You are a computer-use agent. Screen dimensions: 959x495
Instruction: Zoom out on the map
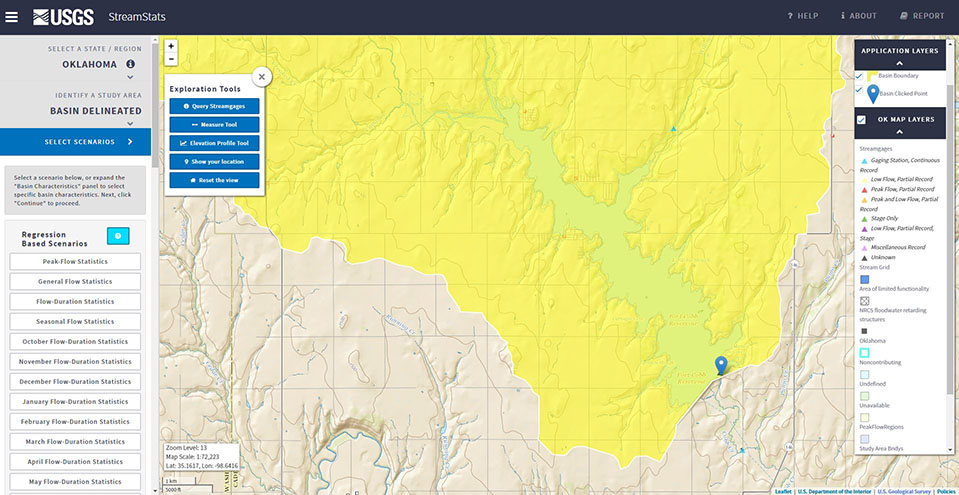coord(171,59)
